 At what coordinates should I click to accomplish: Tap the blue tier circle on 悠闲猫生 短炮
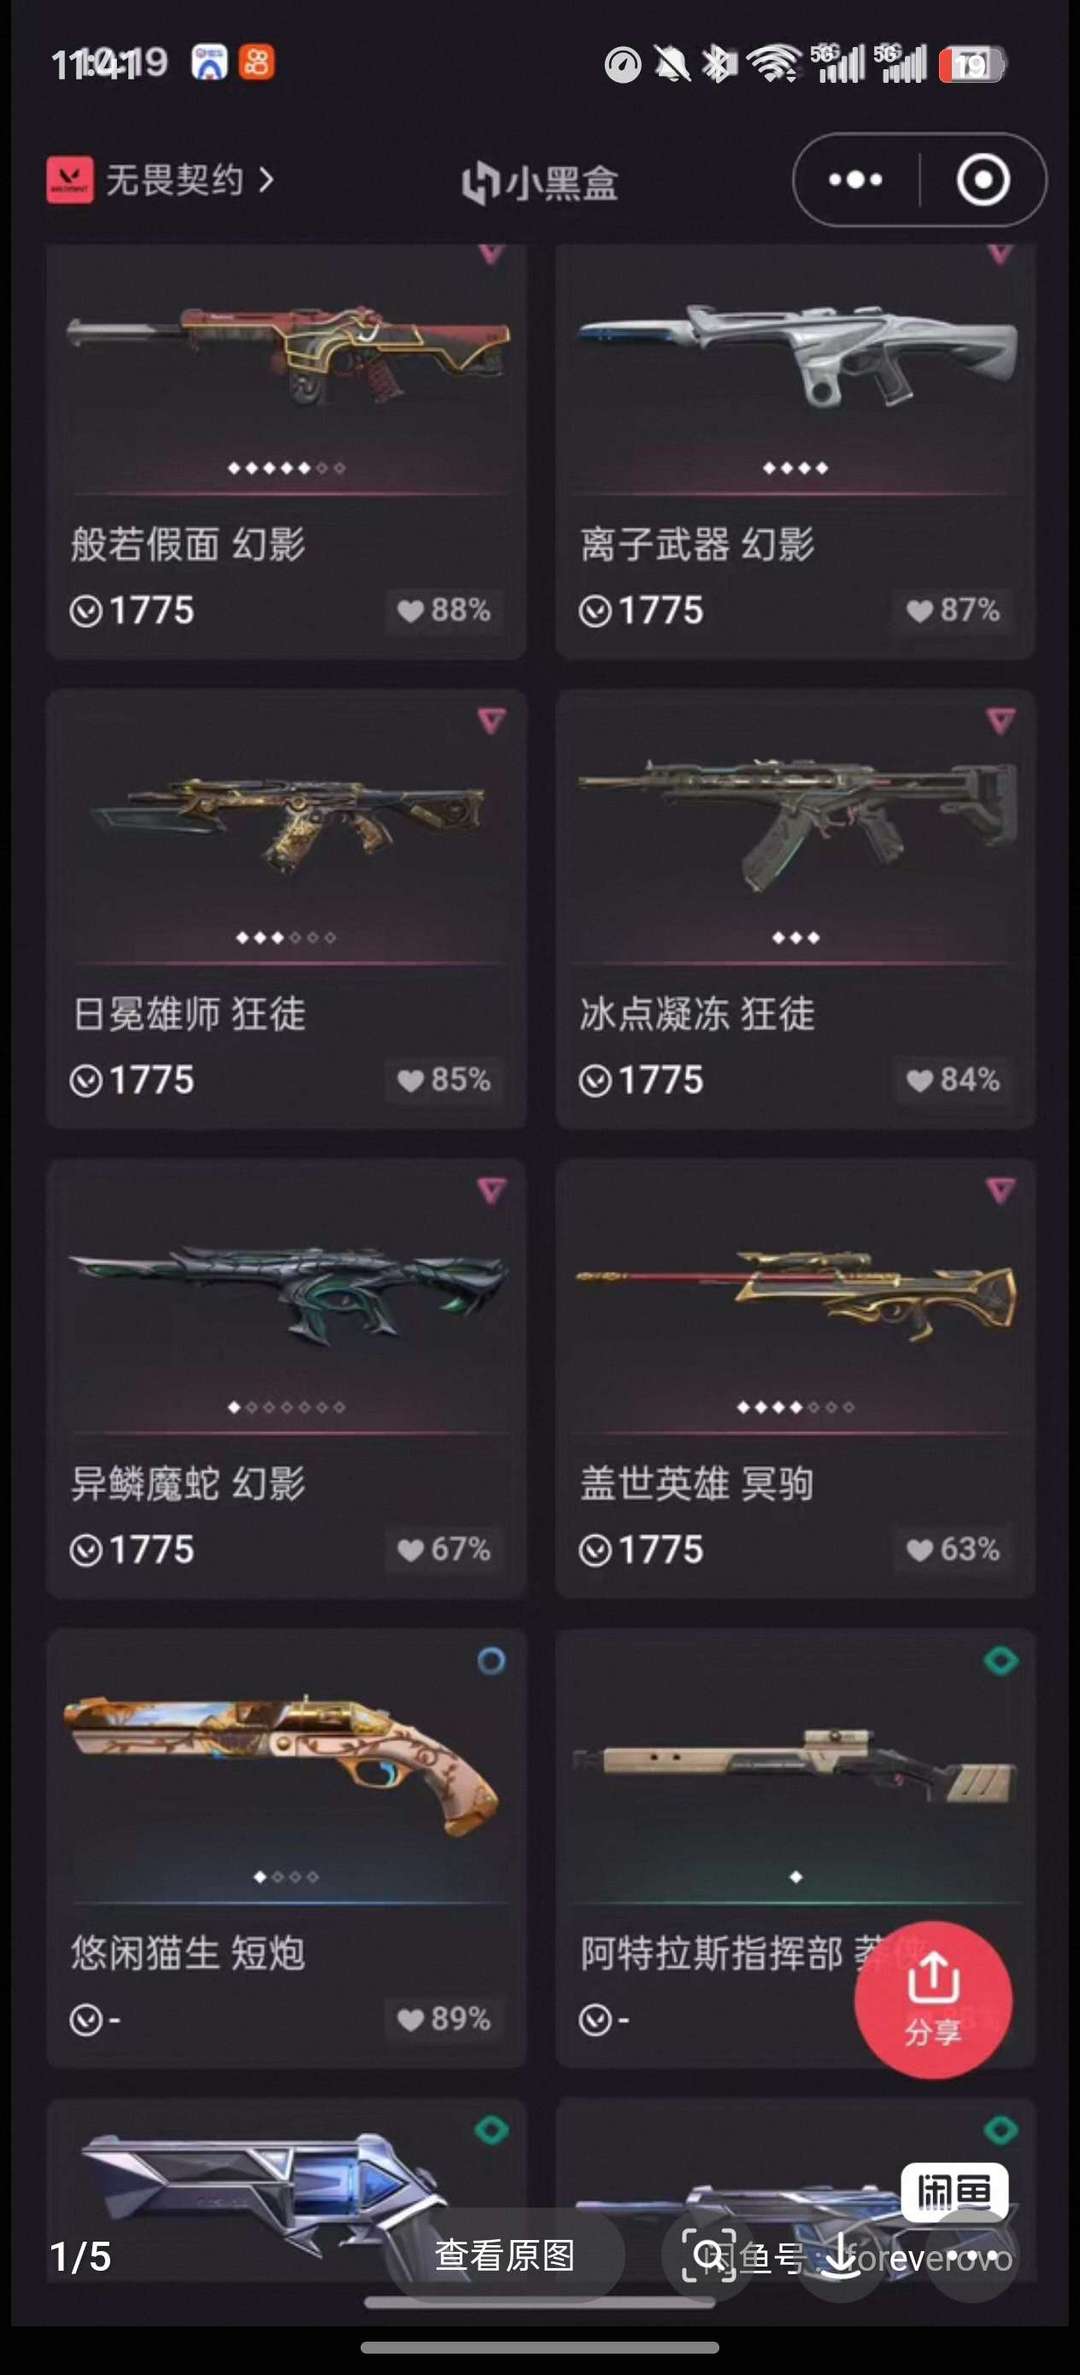[x=491, y=1661]
